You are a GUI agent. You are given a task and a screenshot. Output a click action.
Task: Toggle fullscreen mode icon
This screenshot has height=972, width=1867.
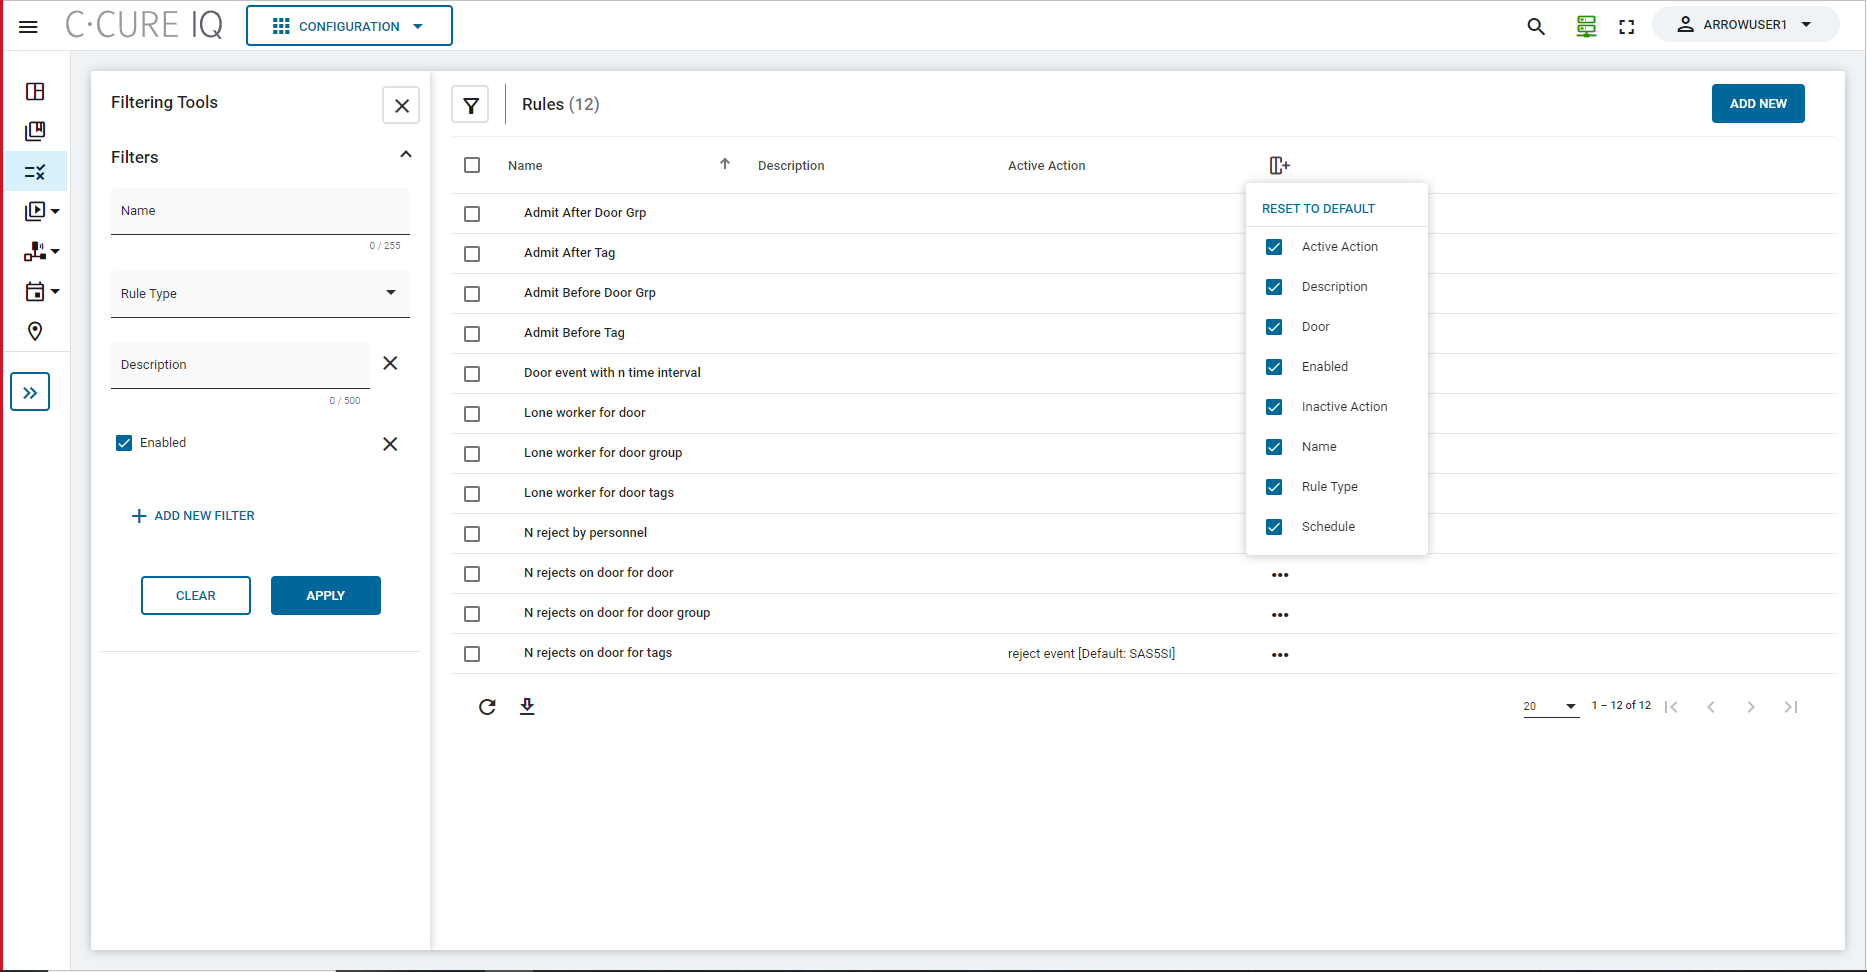click(x=1627, y=27)
